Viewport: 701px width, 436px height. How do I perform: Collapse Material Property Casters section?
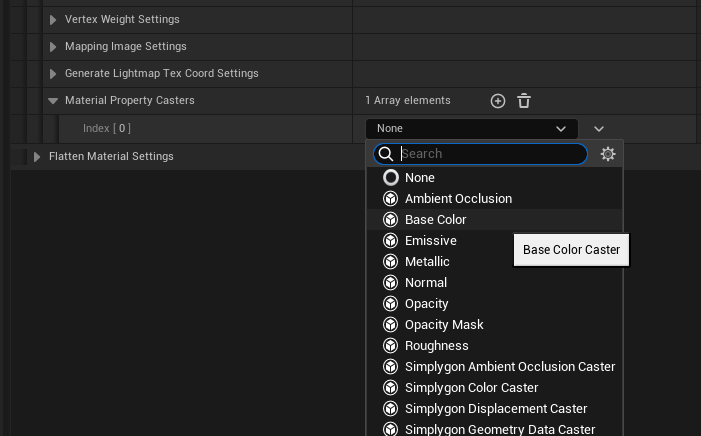[53, 101]
